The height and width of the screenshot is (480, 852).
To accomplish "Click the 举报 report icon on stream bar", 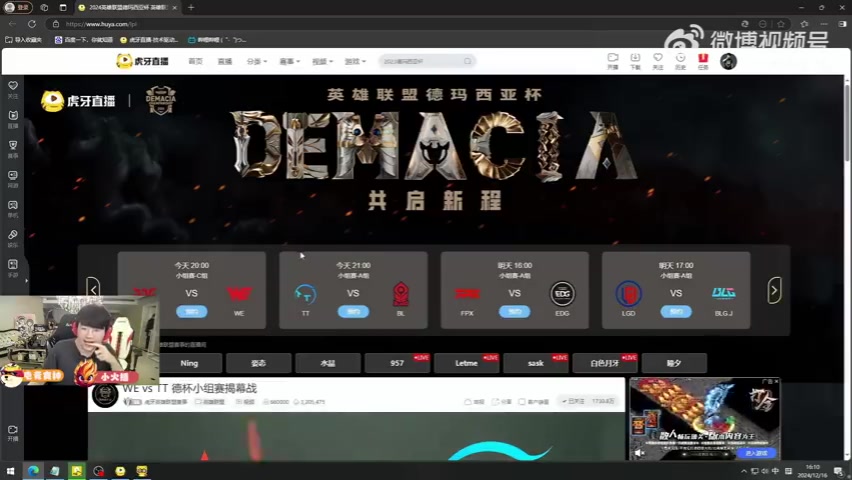I will point(474,402).
